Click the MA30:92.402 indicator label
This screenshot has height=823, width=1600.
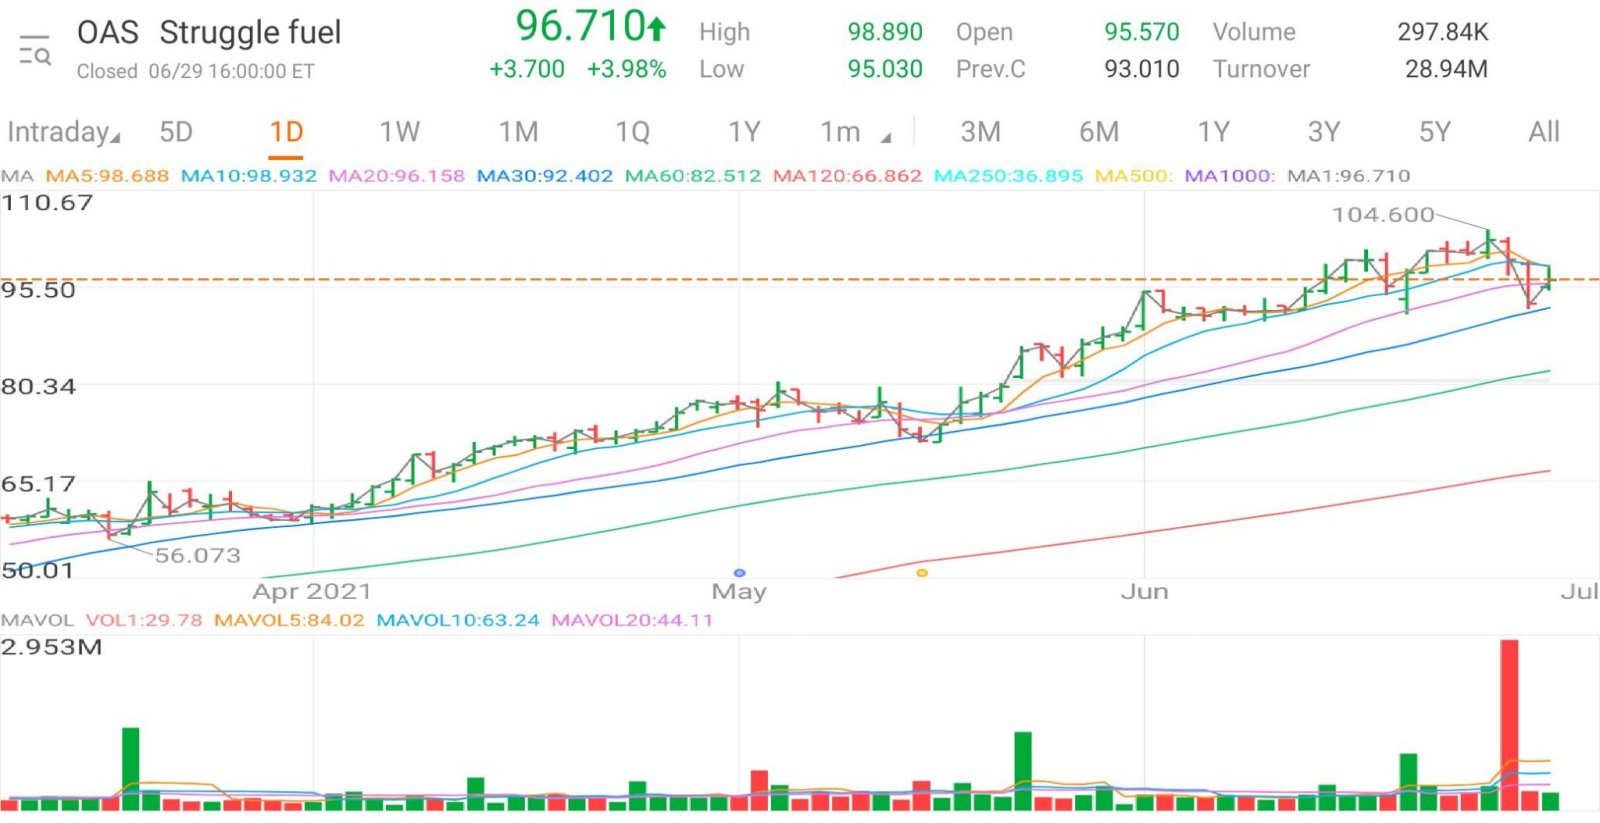coord(545,176)
